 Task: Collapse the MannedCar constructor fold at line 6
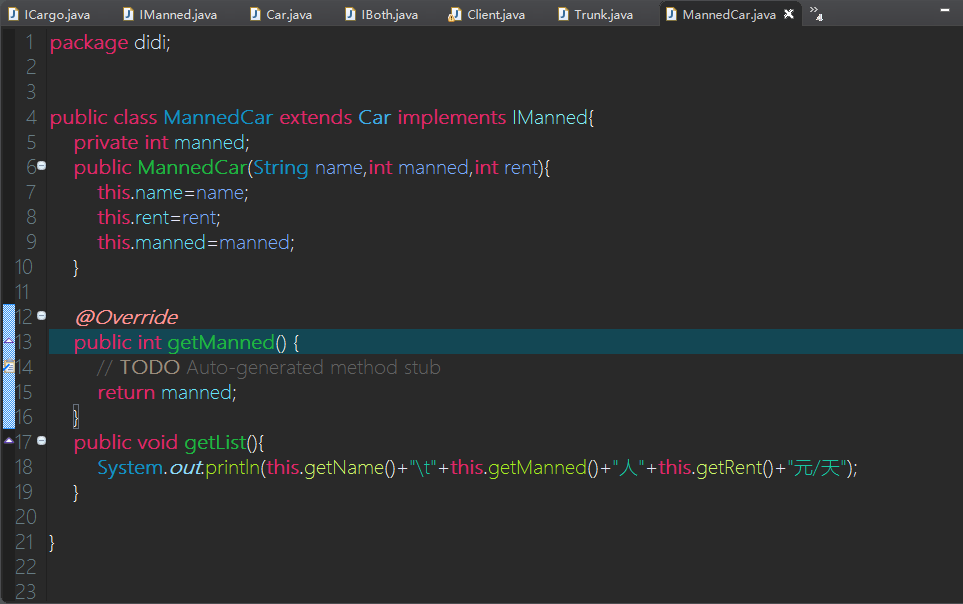coord(42,166)
